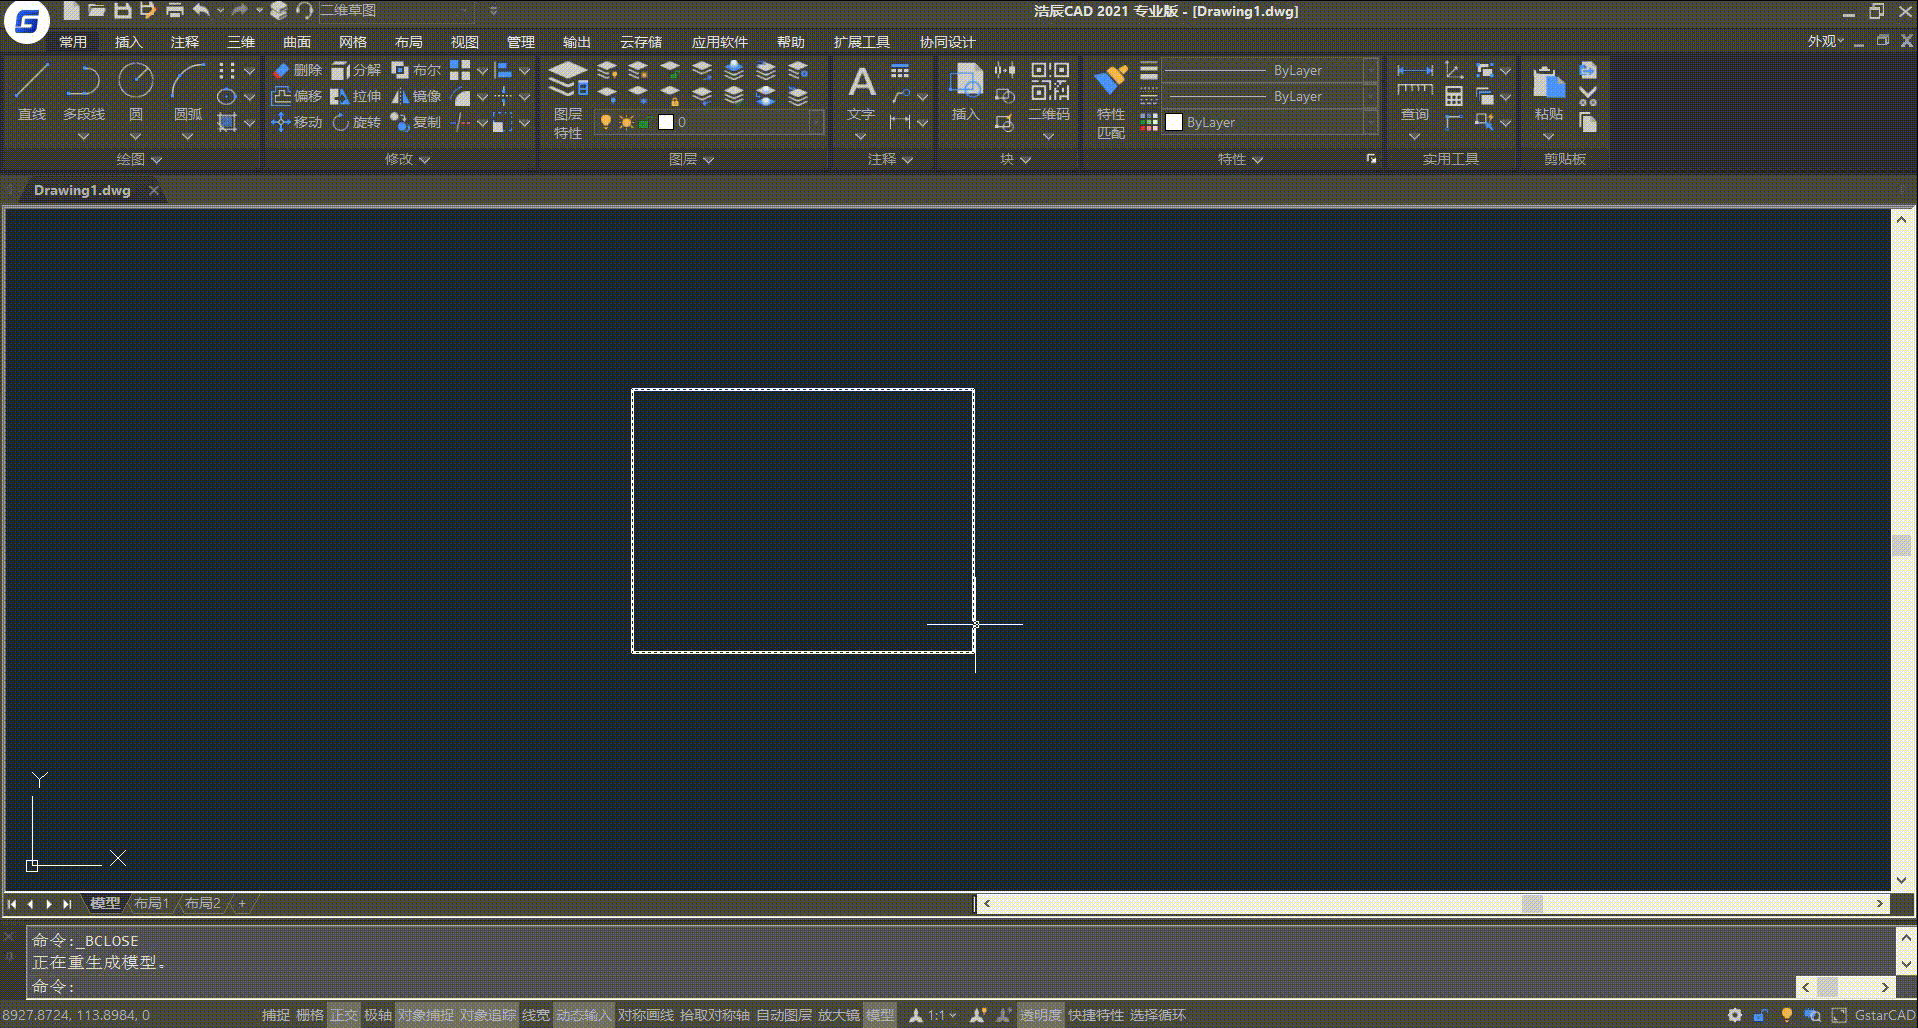The width and height of the screenshot is (1918, 1028).
Task: Click the Rotate (旋转) tool
Action: coord(356,122)
